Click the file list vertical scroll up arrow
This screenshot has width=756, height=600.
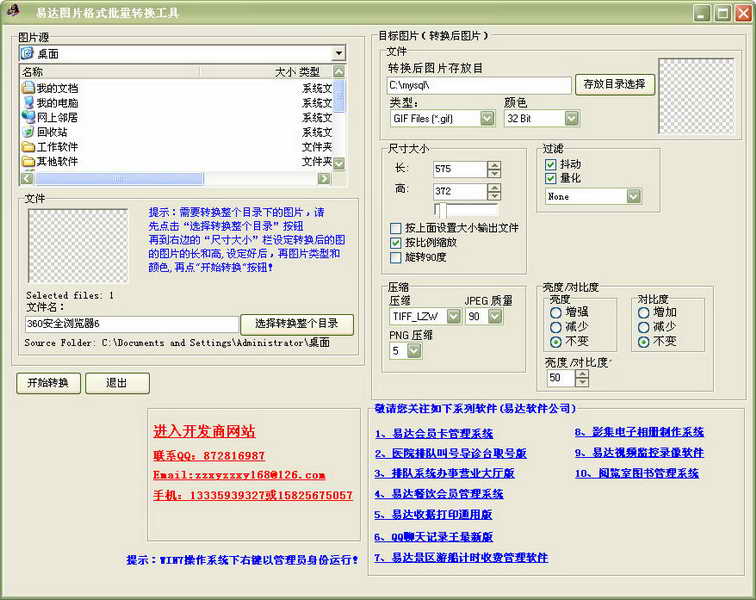coord(339,72)
